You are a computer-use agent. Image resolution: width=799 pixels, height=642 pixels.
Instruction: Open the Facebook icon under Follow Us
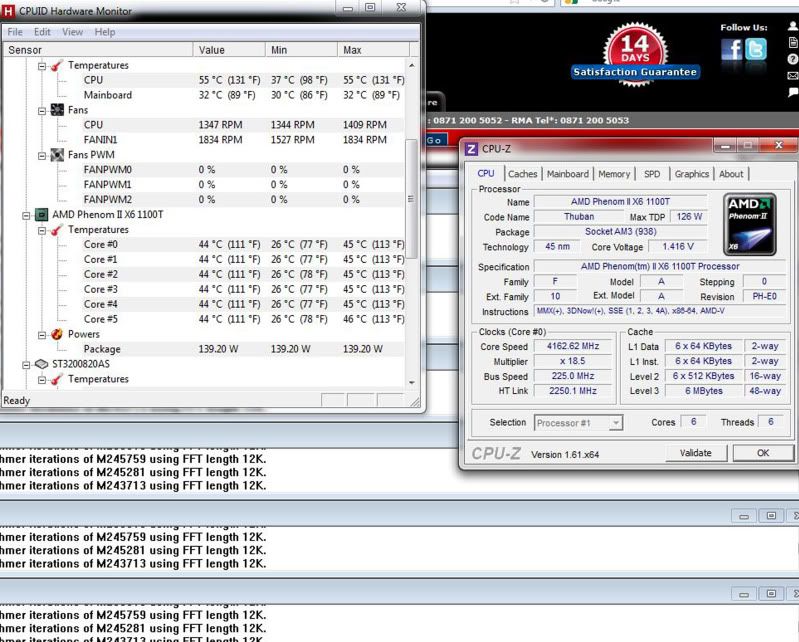pos(731,50)
